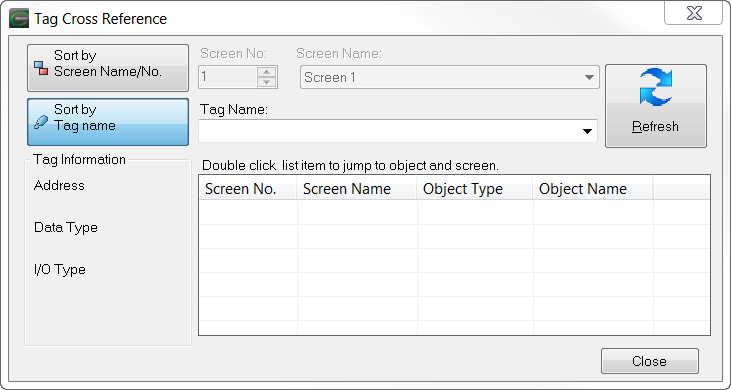Click the green app icon in title bar
Screen dimensions: 731x390
pos(19,19)
